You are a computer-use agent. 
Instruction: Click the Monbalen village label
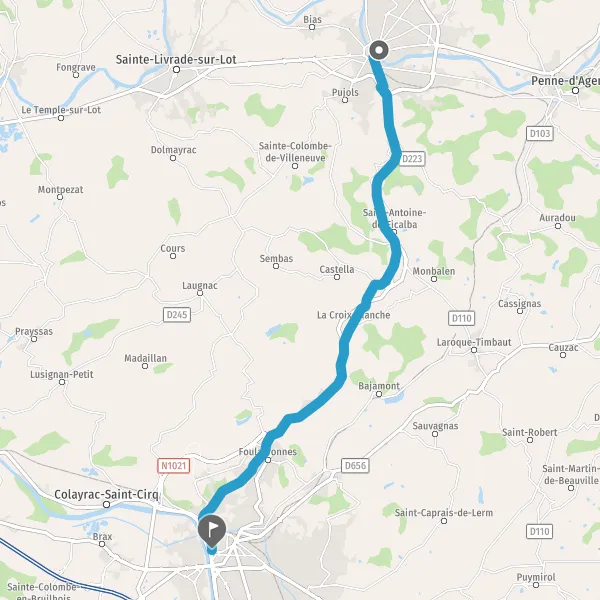(x=434, y=271)
